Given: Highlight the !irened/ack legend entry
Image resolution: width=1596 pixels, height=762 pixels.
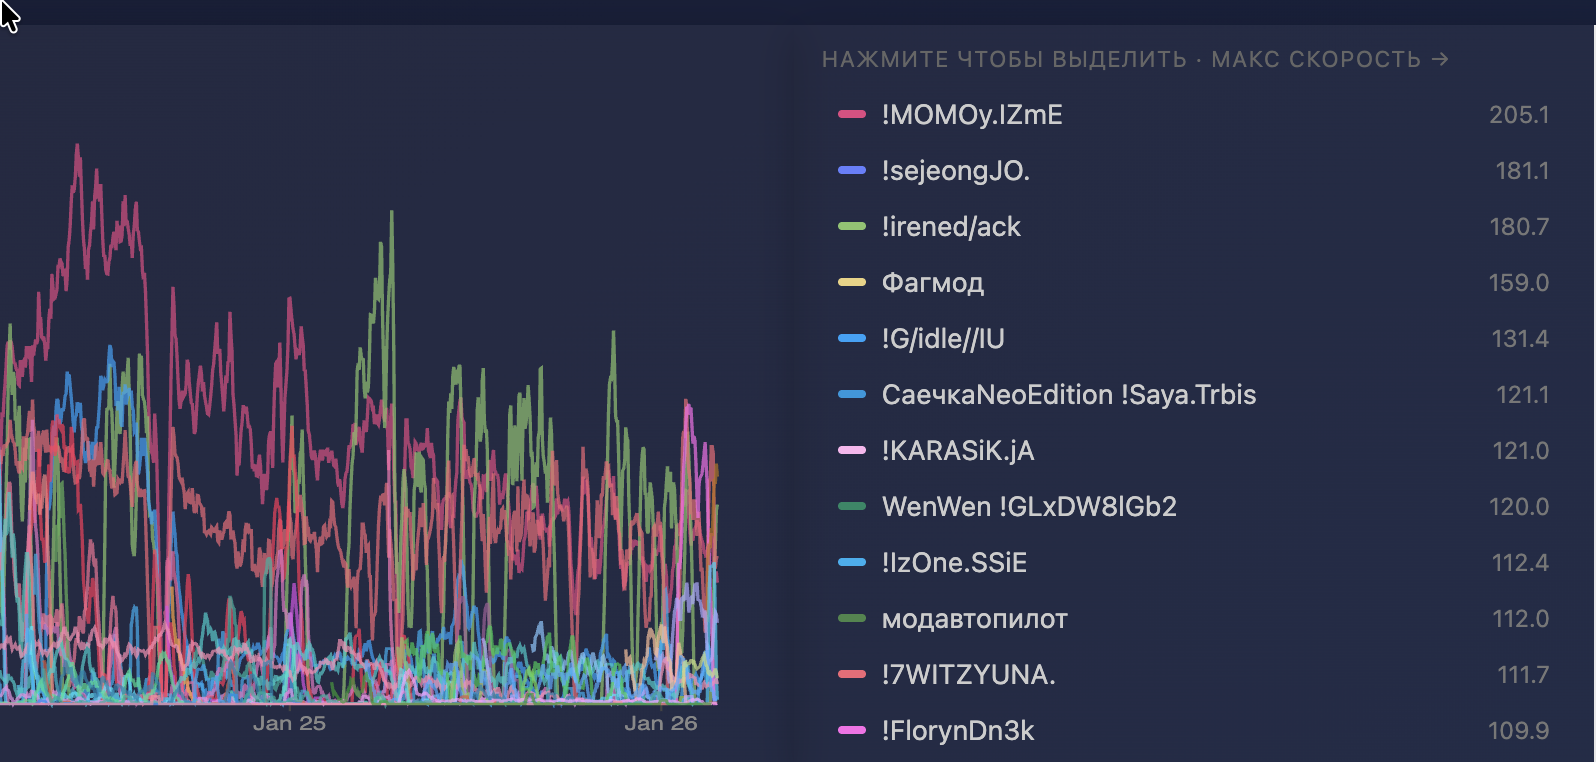Looking at the screenshot, I should click(x=950, y=227).
